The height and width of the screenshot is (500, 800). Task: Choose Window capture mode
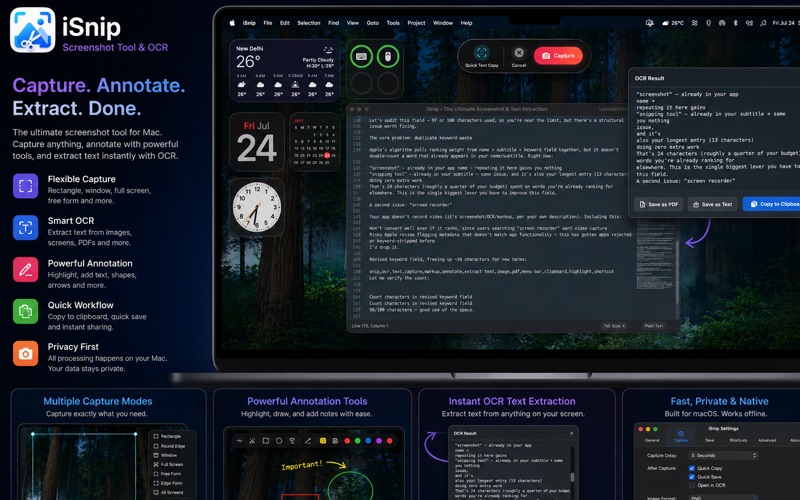[x=165, y=455]
